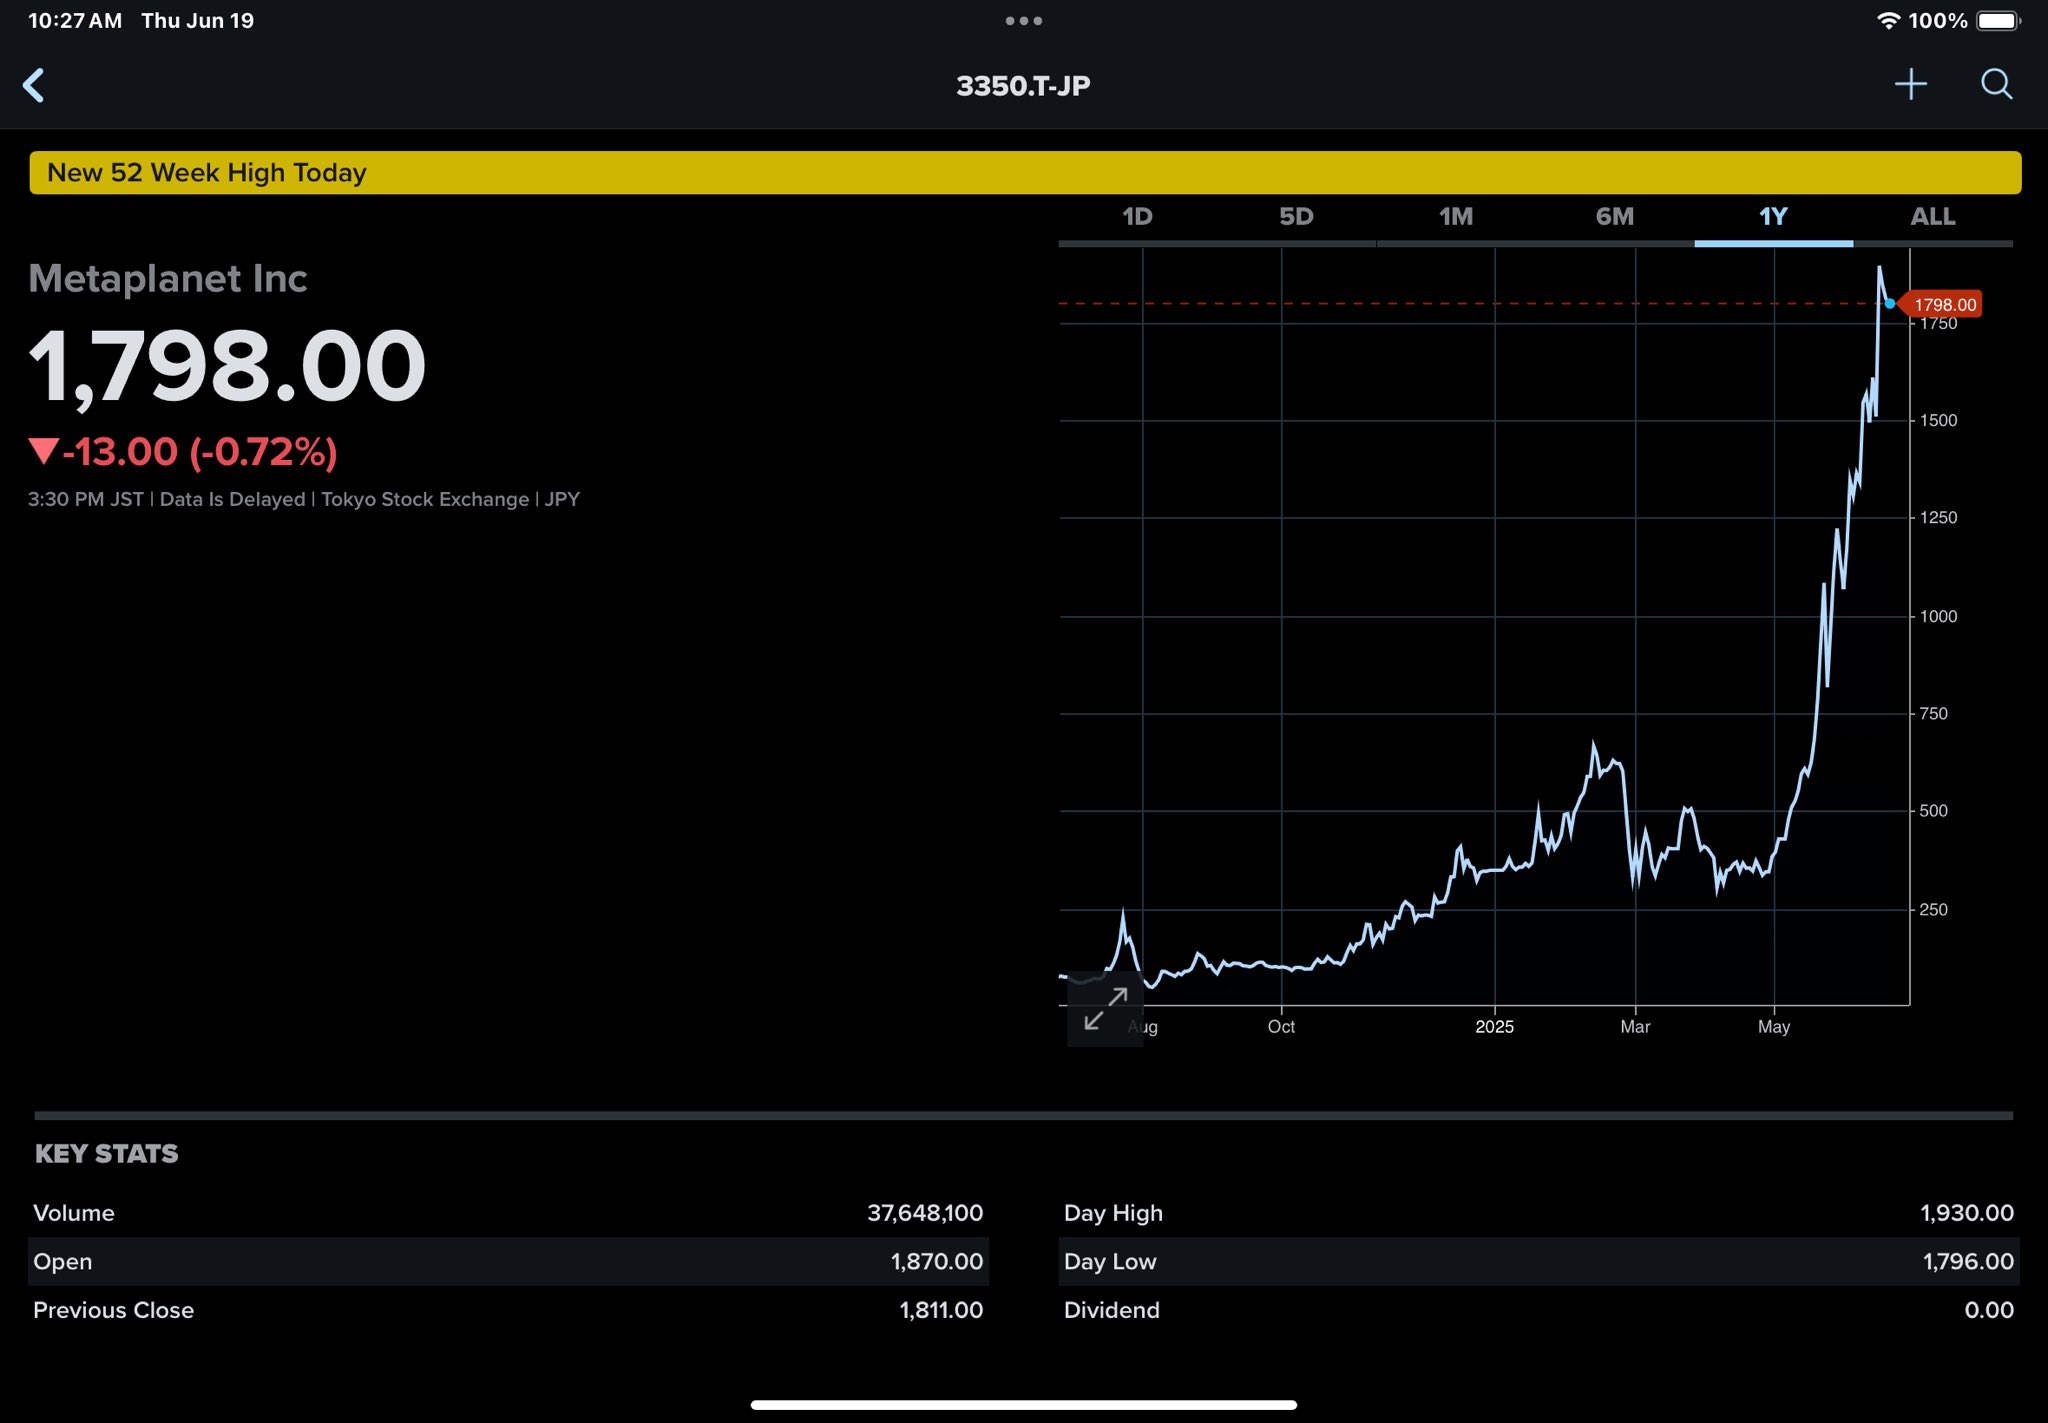Open search with magnifying glass icon
The width and height of the screenshot is (2048, 1423).
(x=1996, y=84)
